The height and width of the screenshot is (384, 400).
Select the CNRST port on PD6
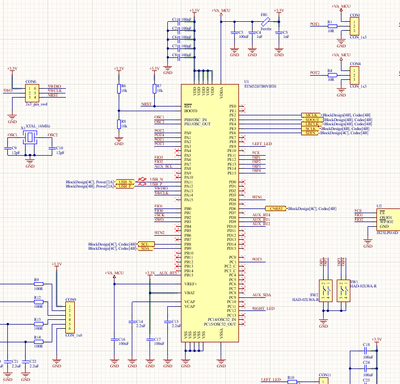point(276,208)
